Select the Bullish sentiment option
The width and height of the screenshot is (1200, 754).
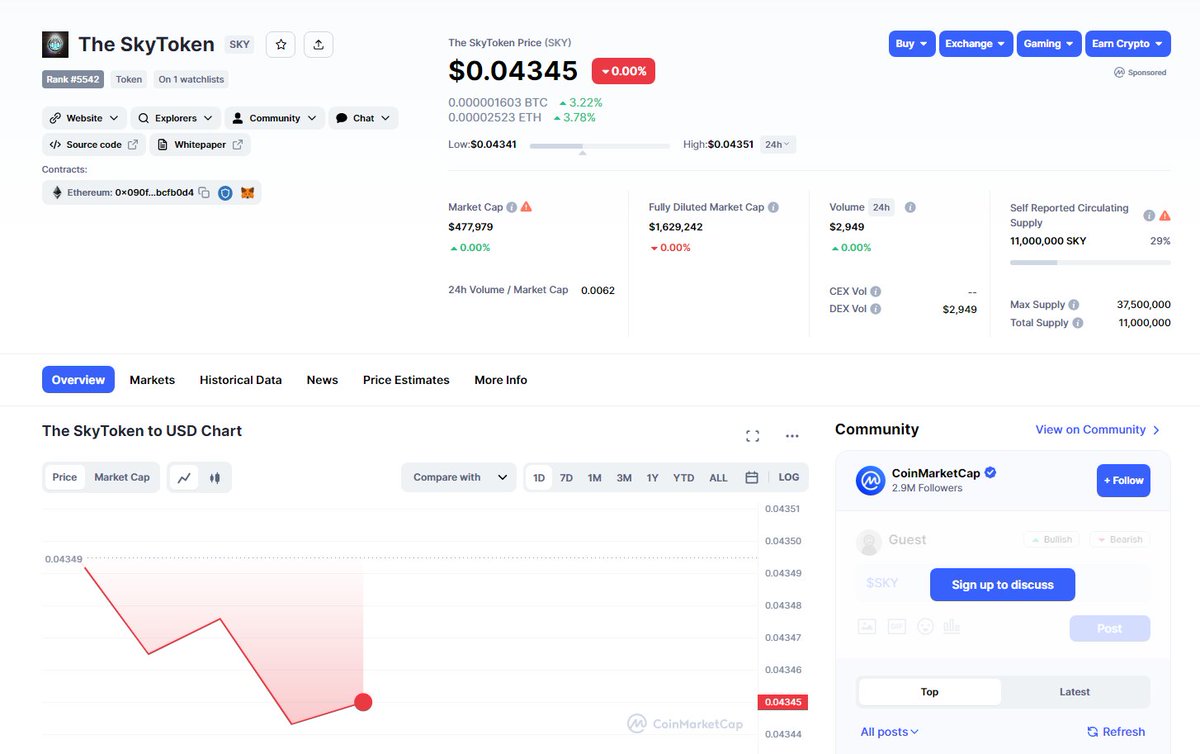pos(1051,539)
